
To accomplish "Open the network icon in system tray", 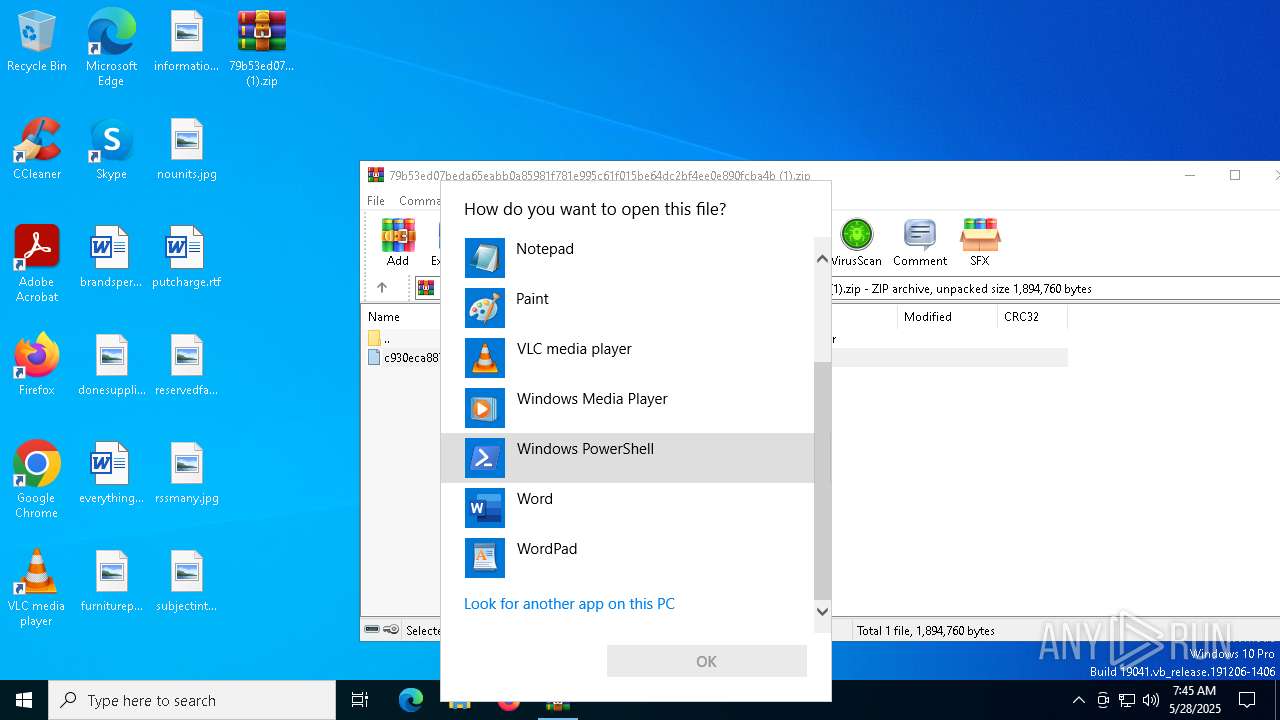I will (1127, 700).
